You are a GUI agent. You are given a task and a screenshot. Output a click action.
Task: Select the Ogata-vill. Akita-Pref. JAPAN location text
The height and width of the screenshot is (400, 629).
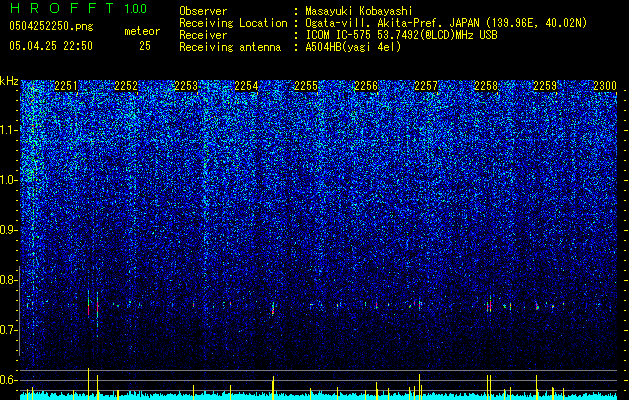pyautogui.click(x=446, y=23)
